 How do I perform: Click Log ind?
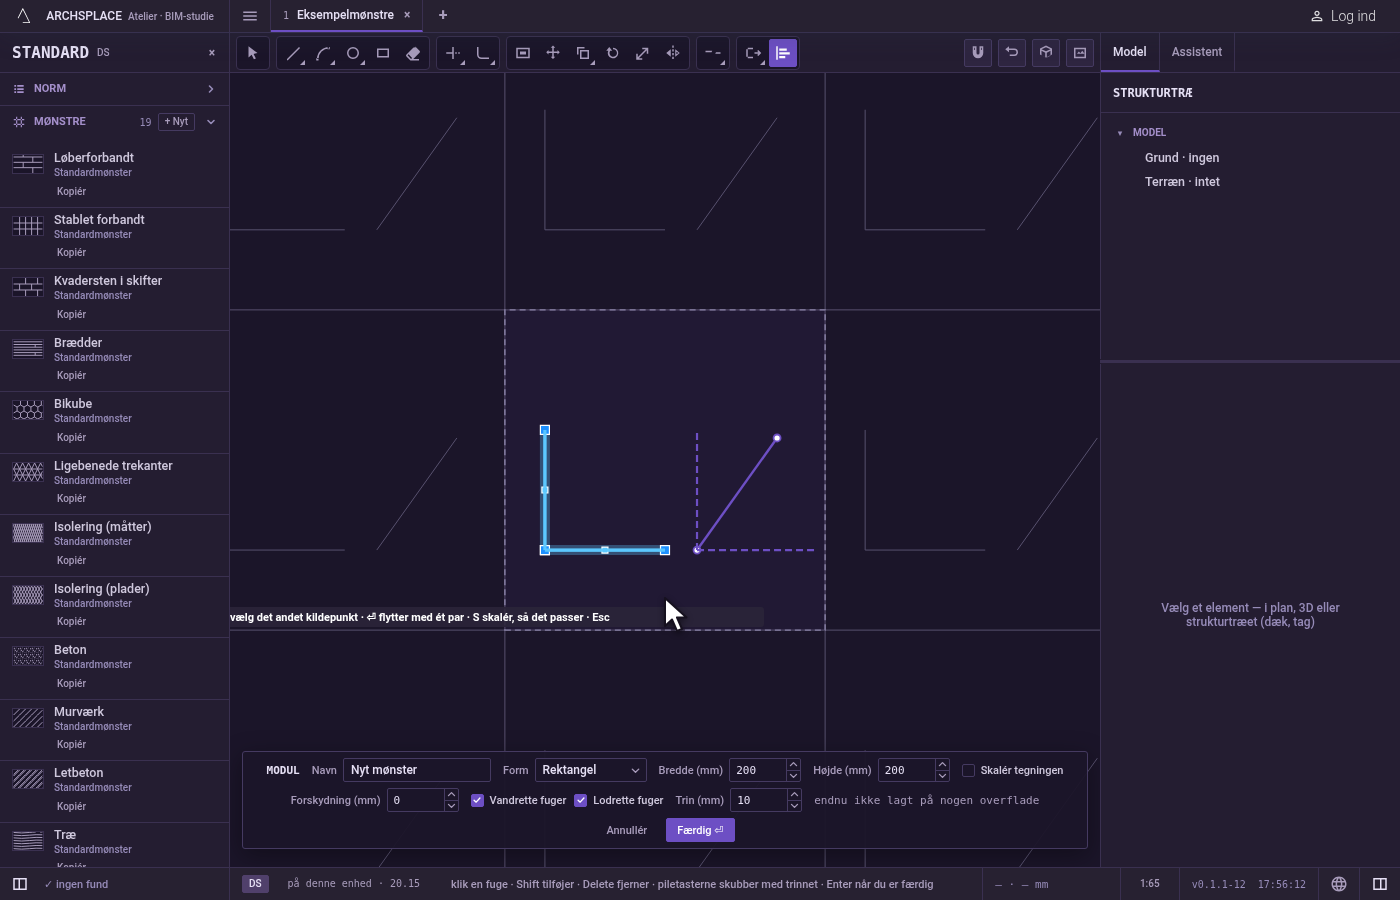click(x=1343, y=16)
